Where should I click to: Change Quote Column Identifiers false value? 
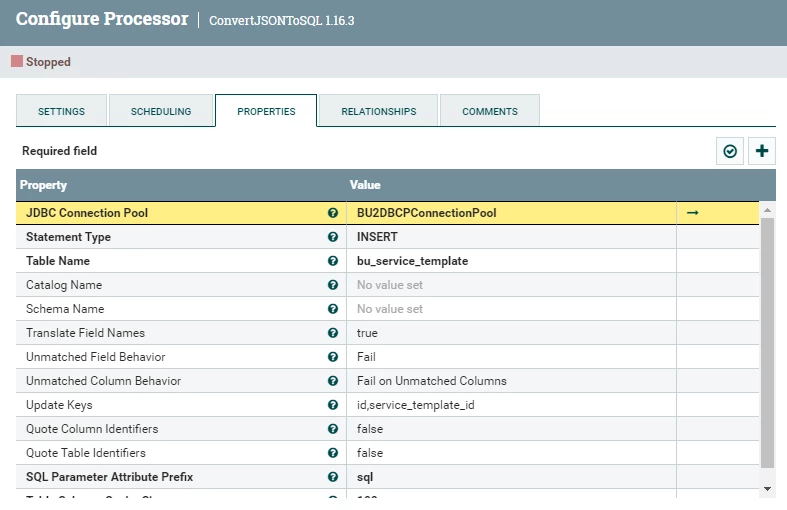(x=511, y=429)
